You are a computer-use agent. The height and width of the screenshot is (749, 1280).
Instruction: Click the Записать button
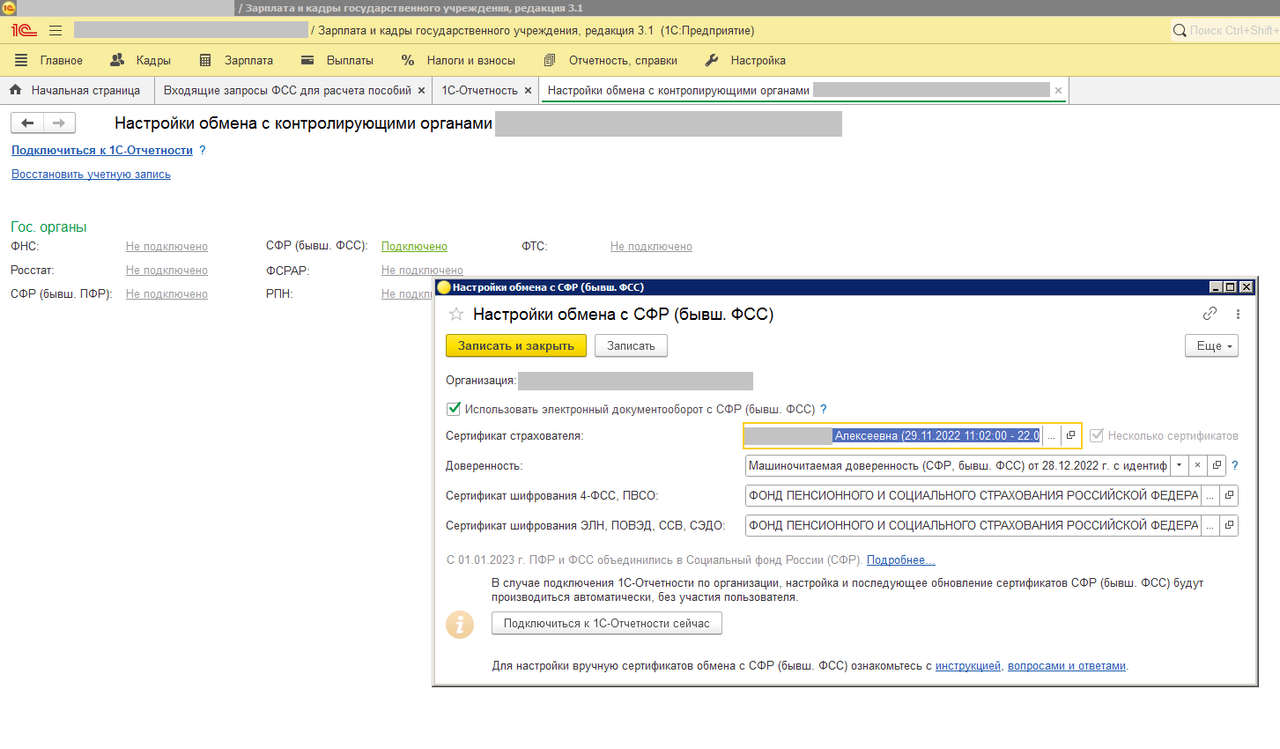point(631,346)
